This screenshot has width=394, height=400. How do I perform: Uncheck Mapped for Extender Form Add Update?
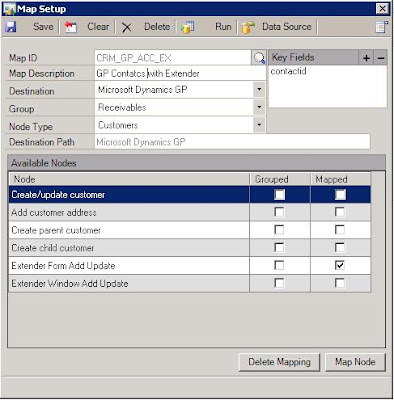coord(340,265)
